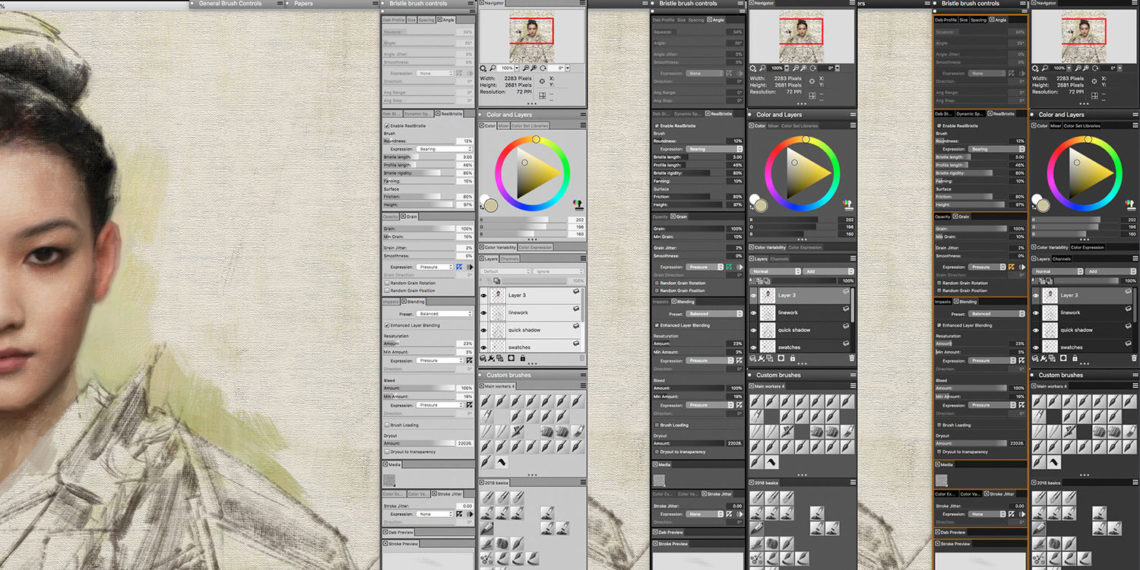Open RealBristle Expression Bearing dropdown, light theme

pyautogui.click(x=444, y=149)
